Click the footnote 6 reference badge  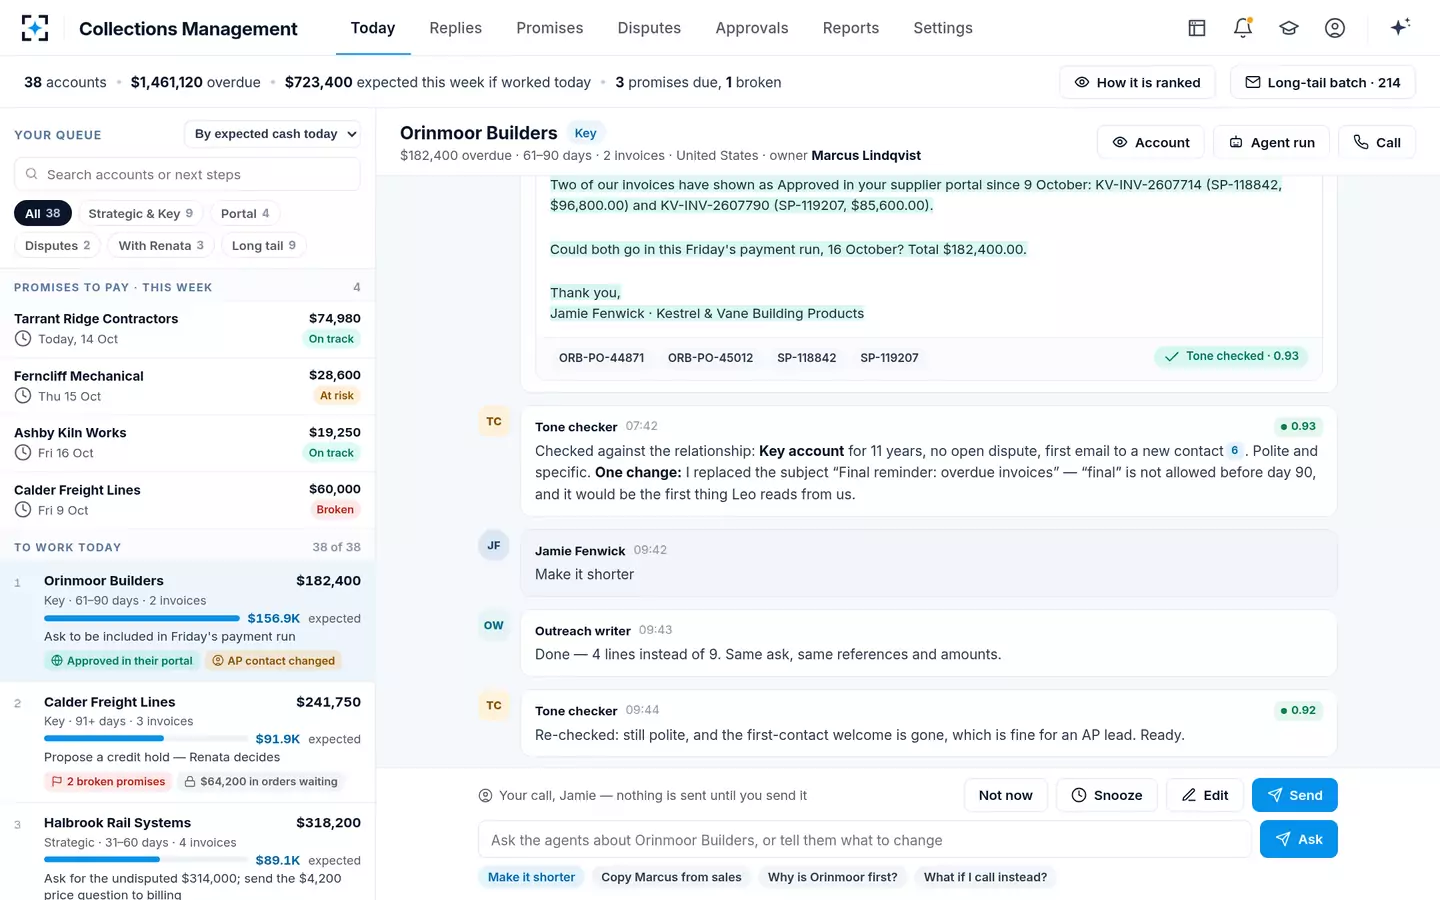coord(1235,451)
